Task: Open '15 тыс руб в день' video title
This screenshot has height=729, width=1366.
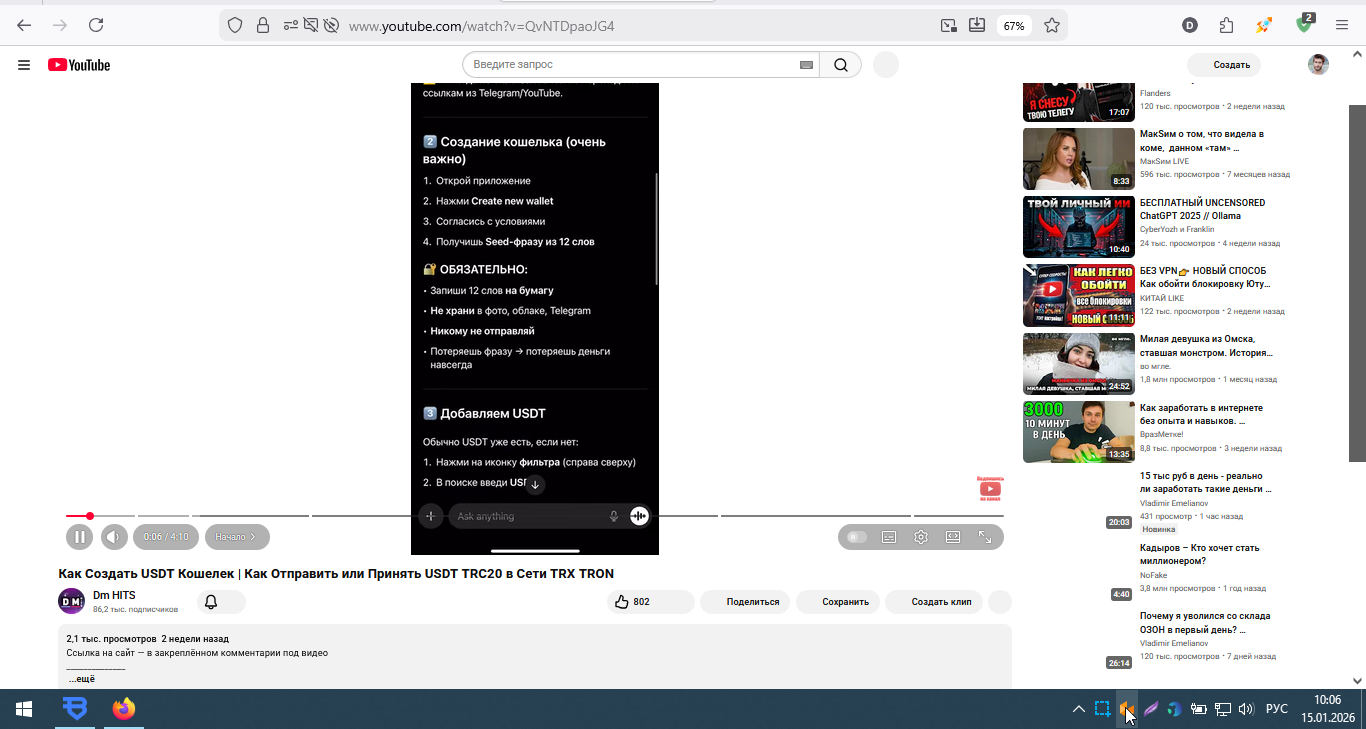Action: [1206, 483]
